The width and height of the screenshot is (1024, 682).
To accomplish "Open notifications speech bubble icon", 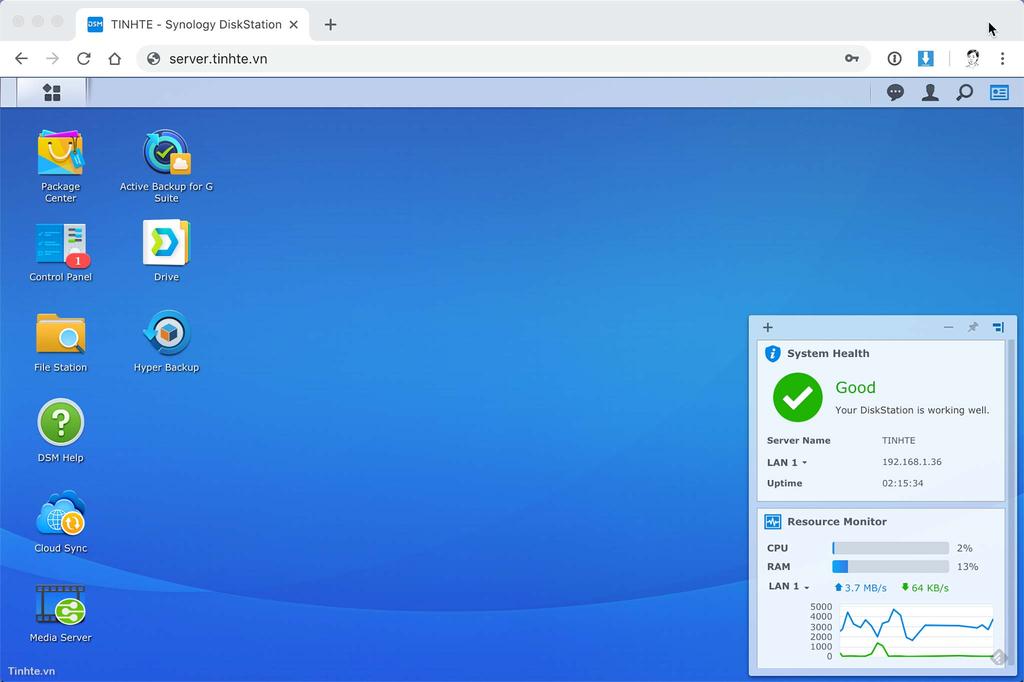I will [x=895, y=93].
